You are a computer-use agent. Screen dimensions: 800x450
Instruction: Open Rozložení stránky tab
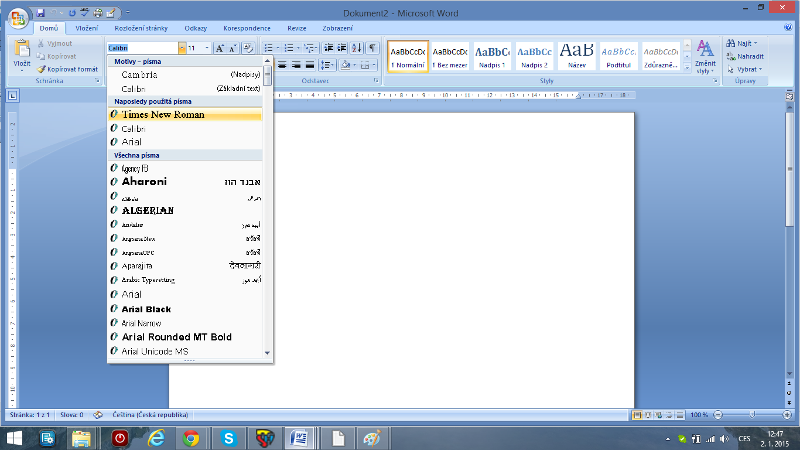141,28
